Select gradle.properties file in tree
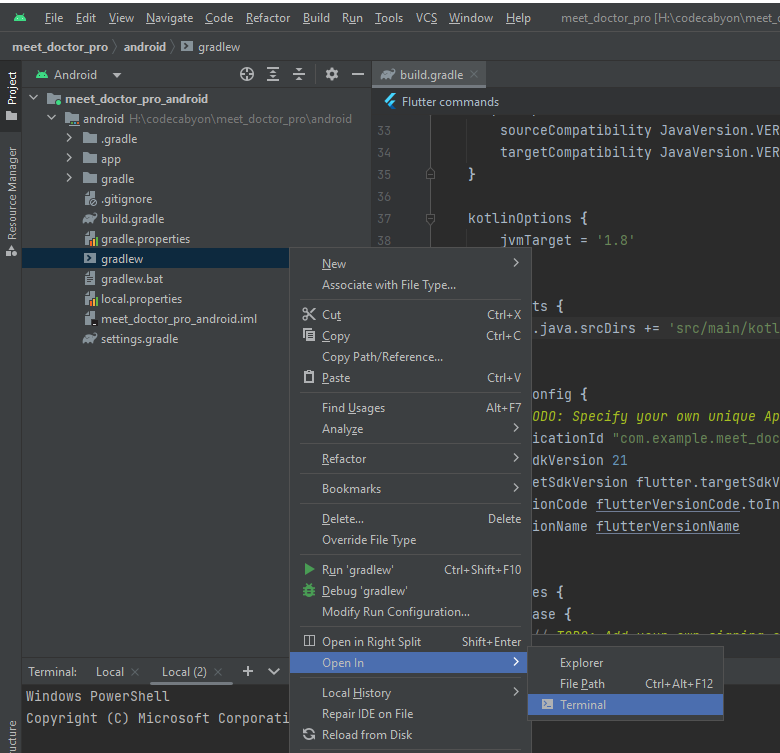The image size is (780, 753). pos(145,239)
